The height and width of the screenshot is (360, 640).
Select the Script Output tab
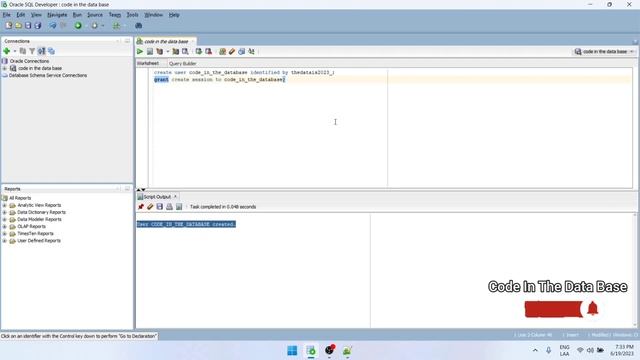157,197
